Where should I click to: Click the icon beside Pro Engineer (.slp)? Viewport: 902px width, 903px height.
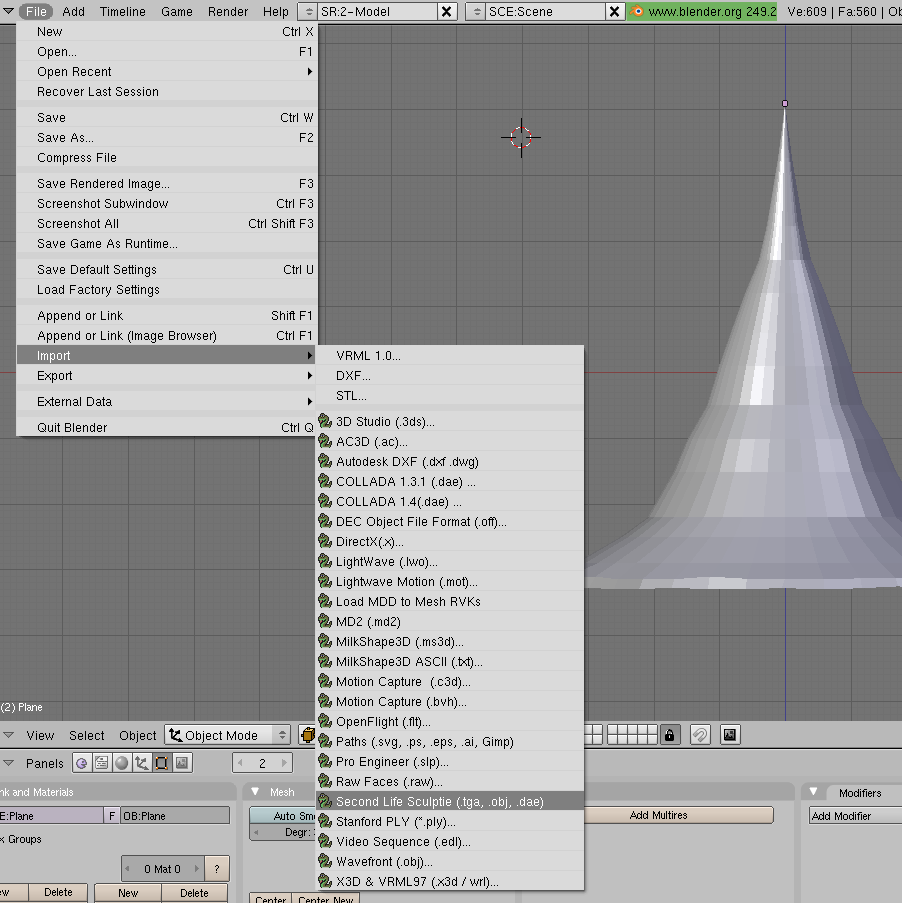click(x=325, y=761)
